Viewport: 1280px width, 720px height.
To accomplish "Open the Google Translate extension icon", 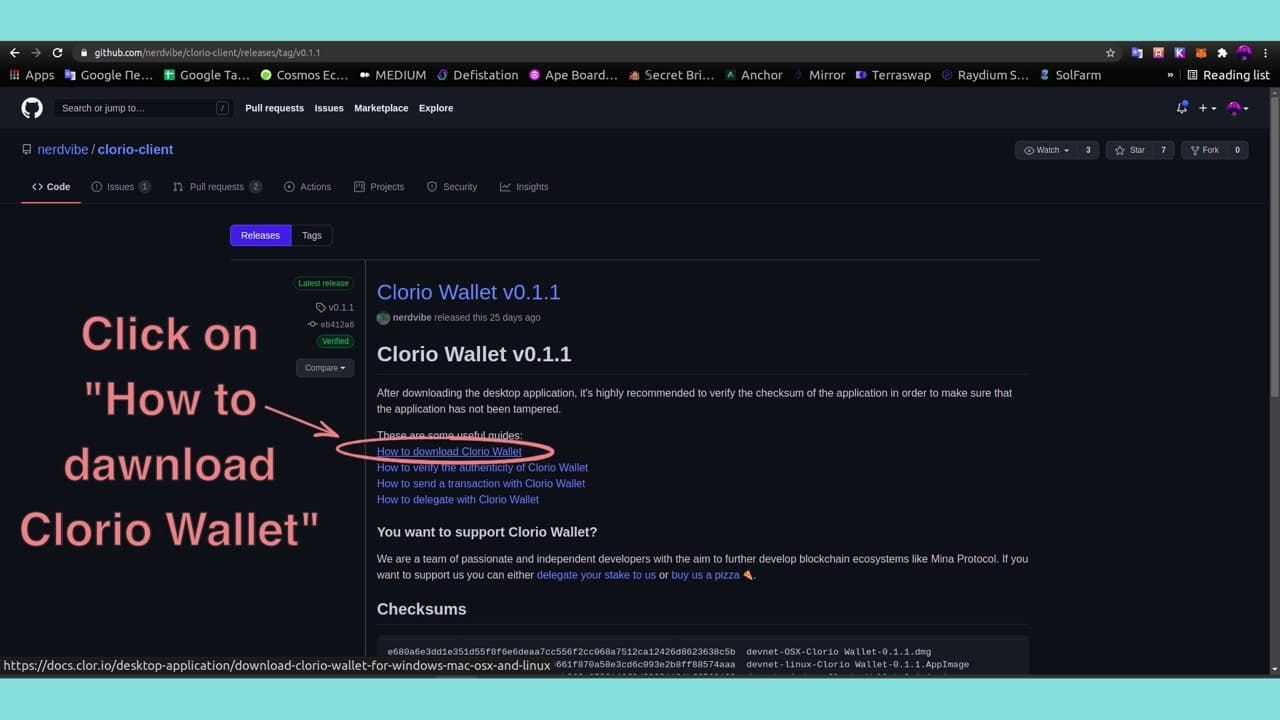I will pos(1137,53).
